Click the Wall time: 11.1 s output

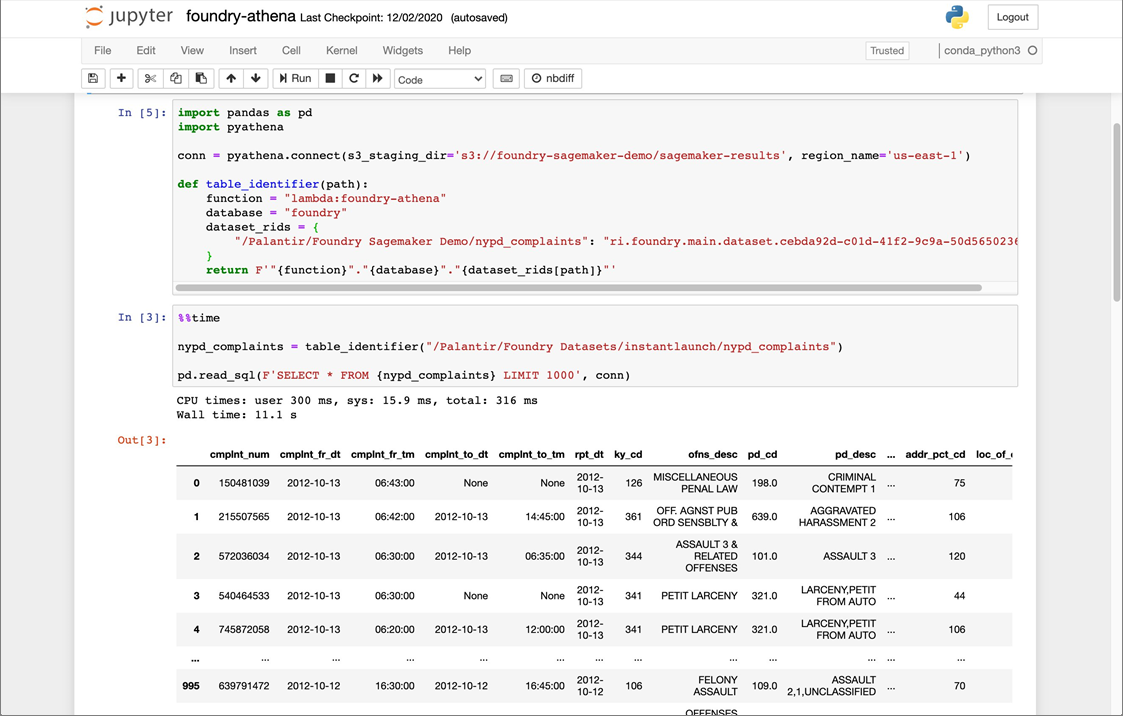(x=236, y=415)
